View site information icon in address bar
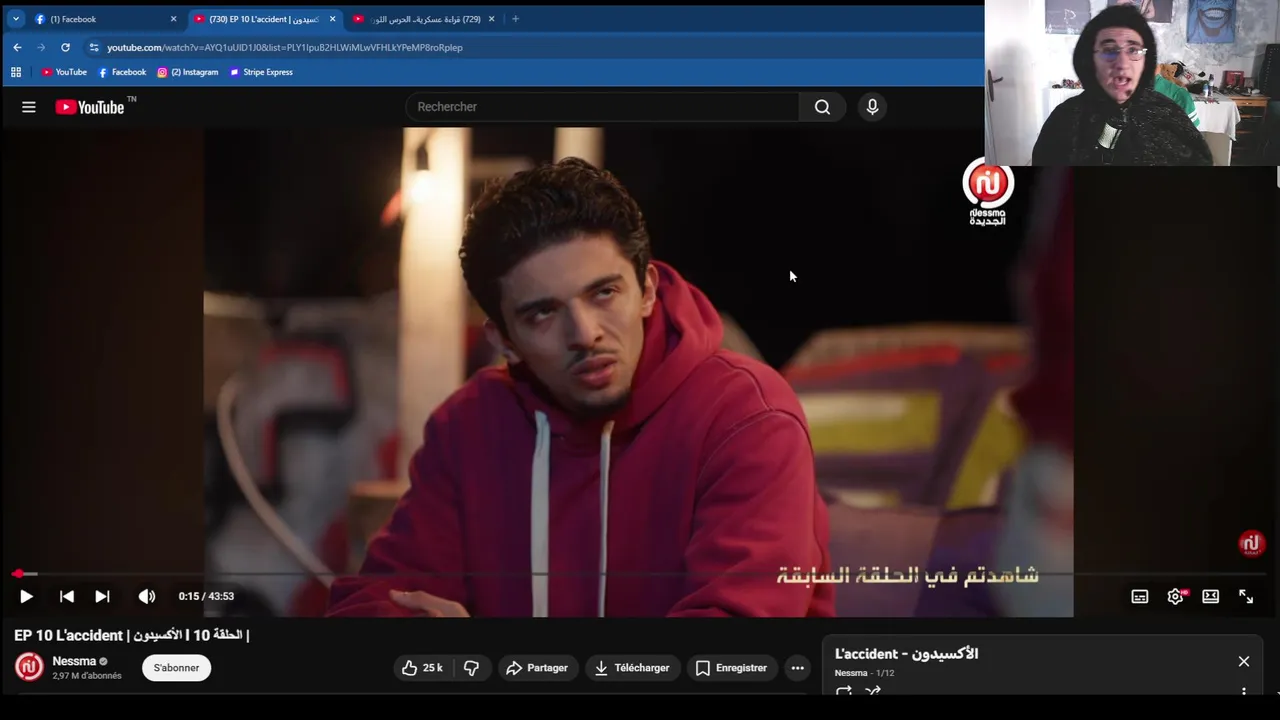The height and width of the screenshot is (720, 1280). 94,47
